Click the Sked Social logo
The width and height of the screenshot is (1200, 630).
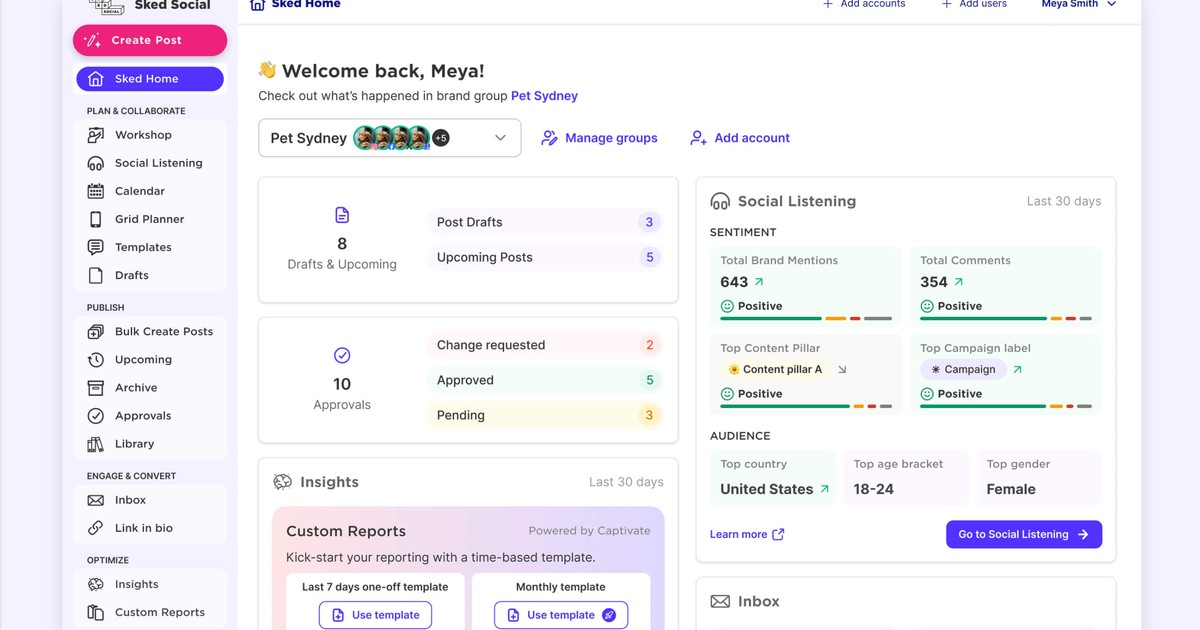106,6
